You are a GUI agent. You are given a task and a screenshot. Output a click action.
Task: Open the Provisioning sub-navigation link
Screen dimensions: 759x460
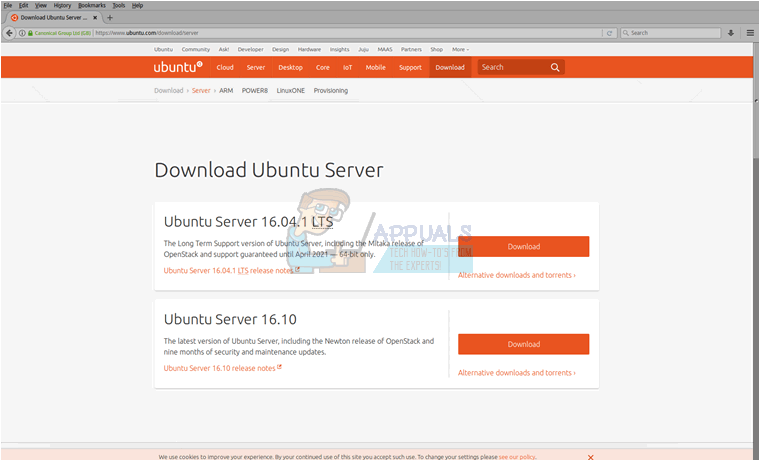coord(331,91)
